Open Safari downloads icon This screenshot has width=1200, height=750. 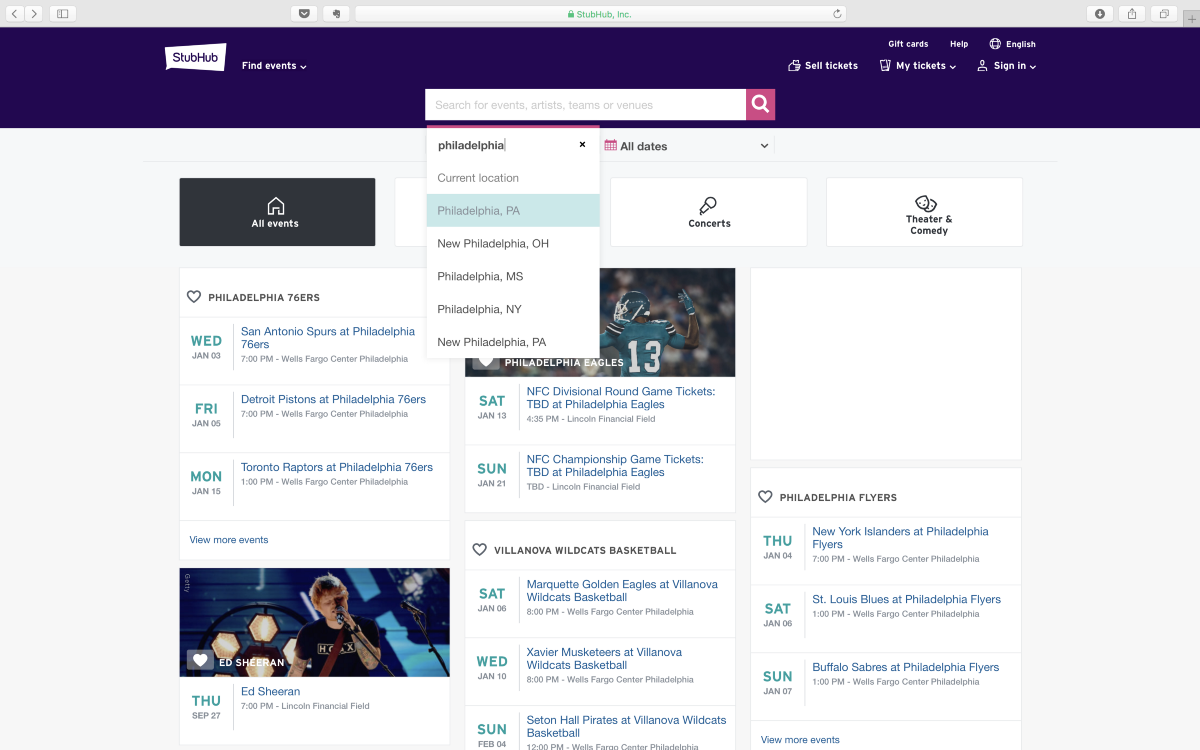click(1100, 14)
